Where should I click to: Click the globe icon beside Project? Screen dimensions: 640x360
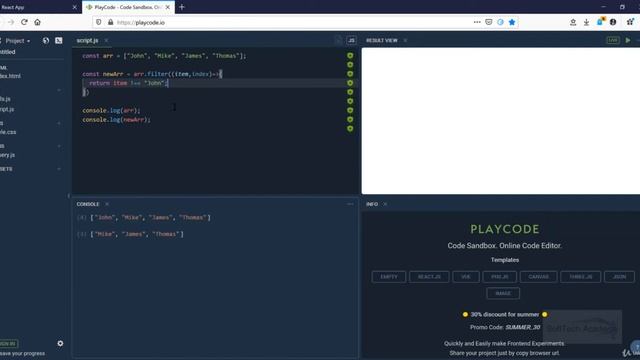tap(46, 41)
